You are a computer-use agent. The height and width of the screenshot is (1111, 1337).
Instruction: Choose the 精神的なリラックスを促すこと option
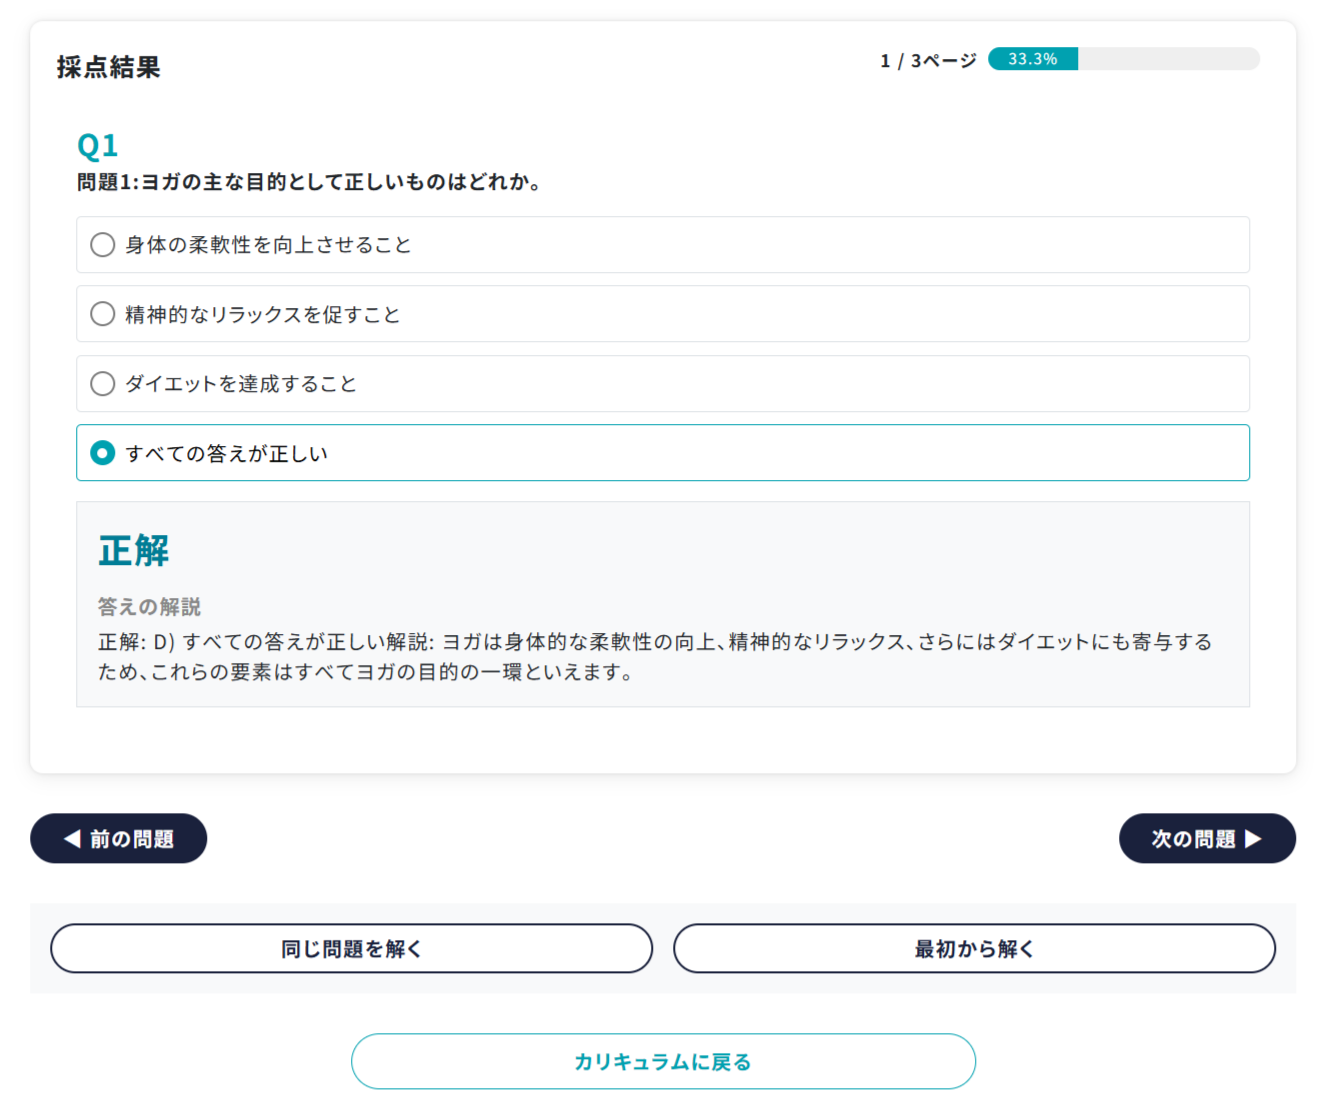pos(103,314)
